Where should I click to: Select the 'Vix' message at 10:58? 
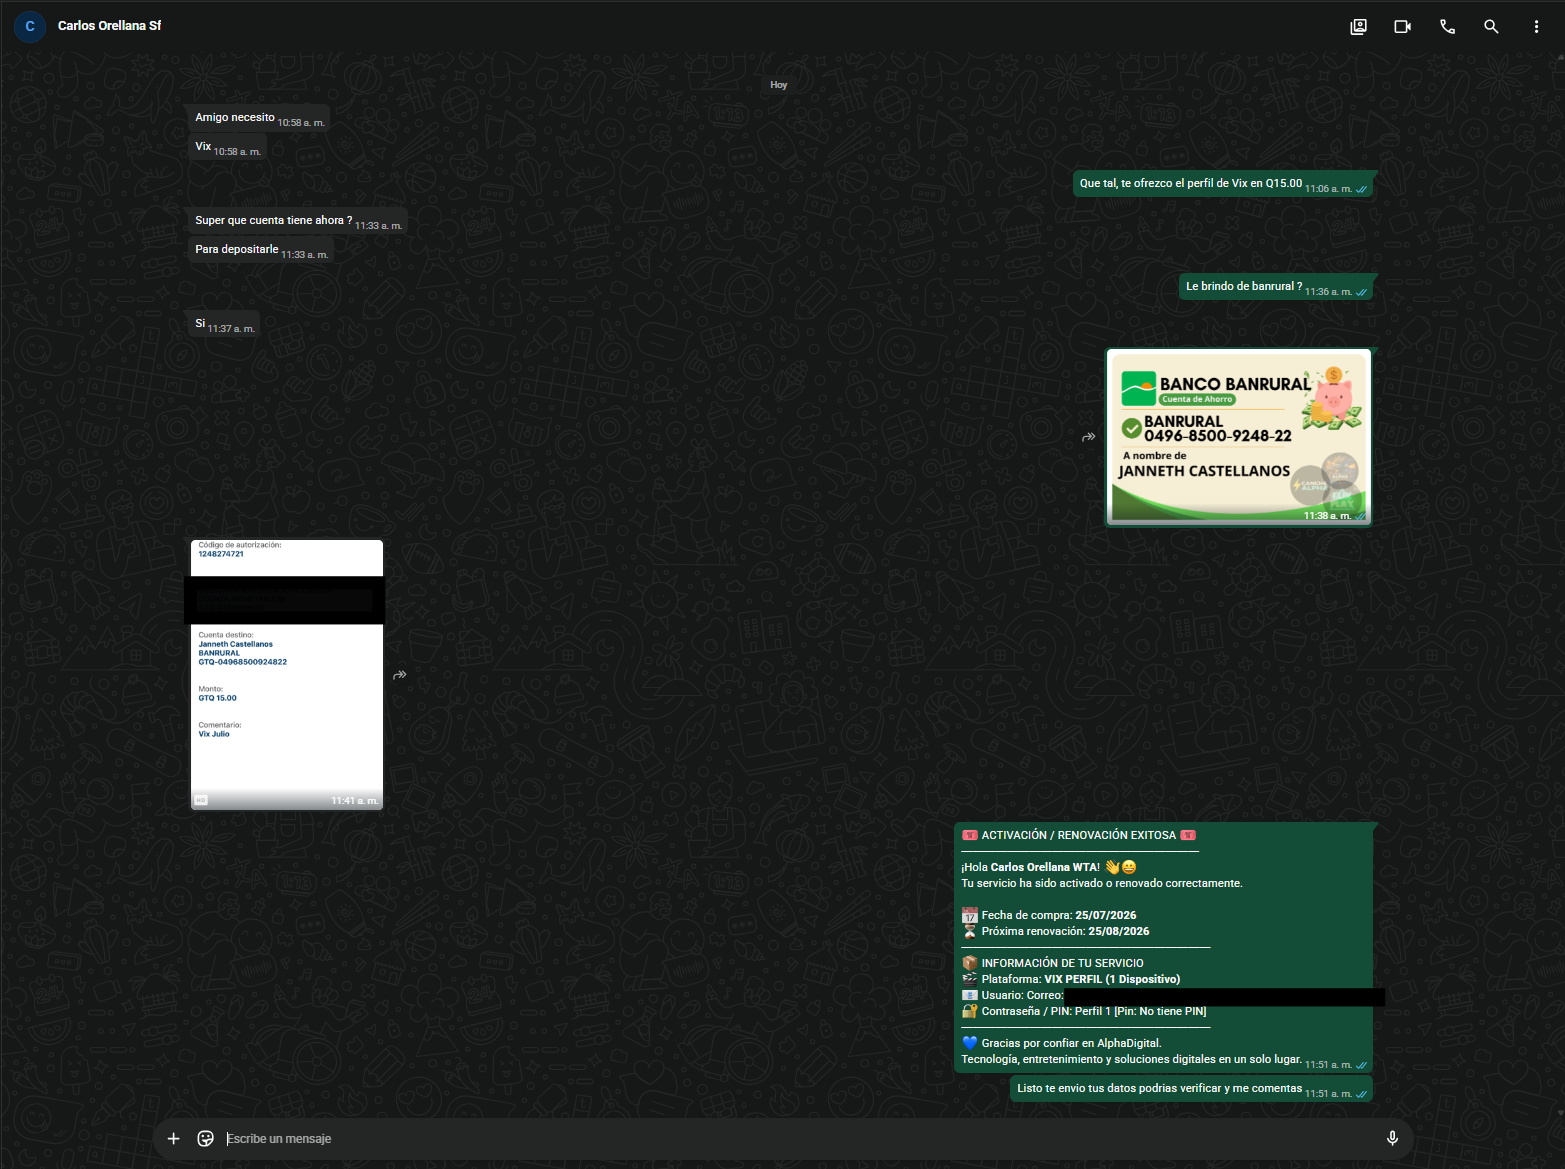(227, 147)
